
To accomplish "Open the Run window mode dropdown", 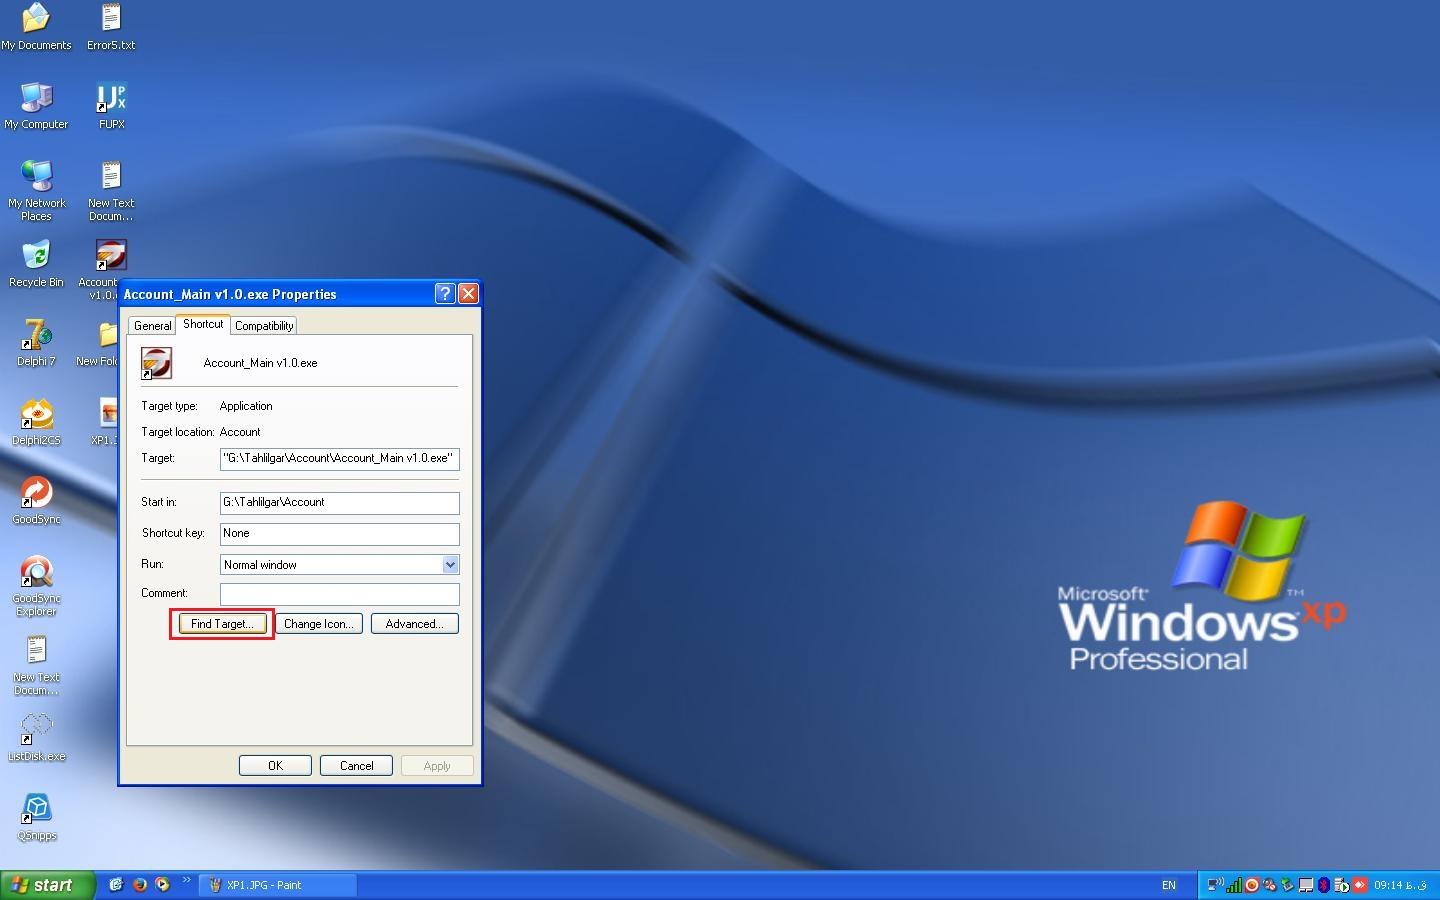I will point(450,565).
